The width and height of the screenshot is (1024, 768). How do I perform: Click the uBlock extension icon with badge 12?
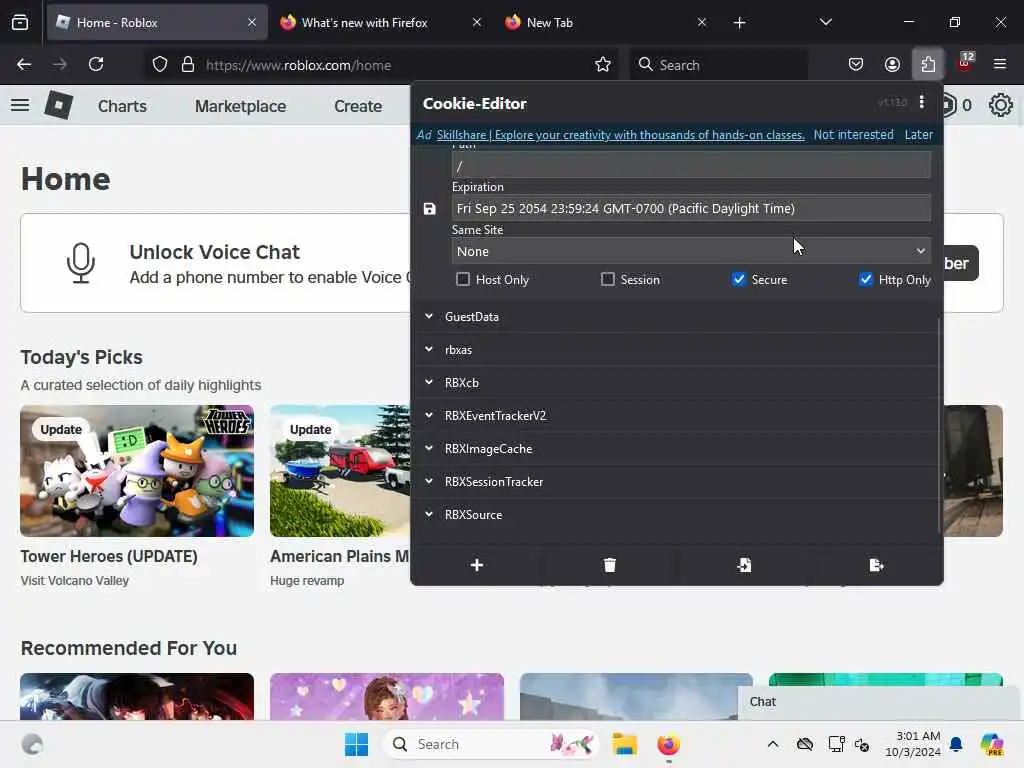965,63
